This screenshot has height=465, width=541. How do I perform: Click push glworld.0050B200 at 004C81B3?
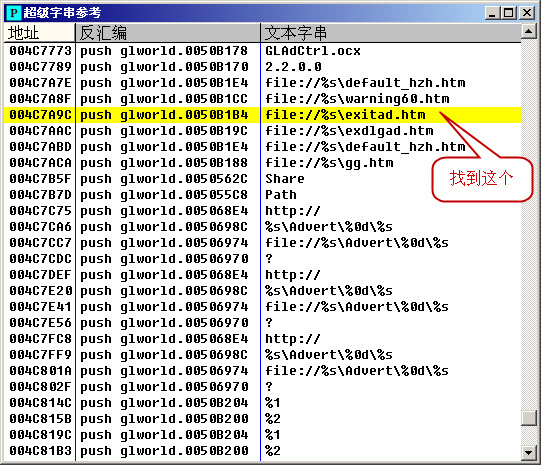[164, 451]
